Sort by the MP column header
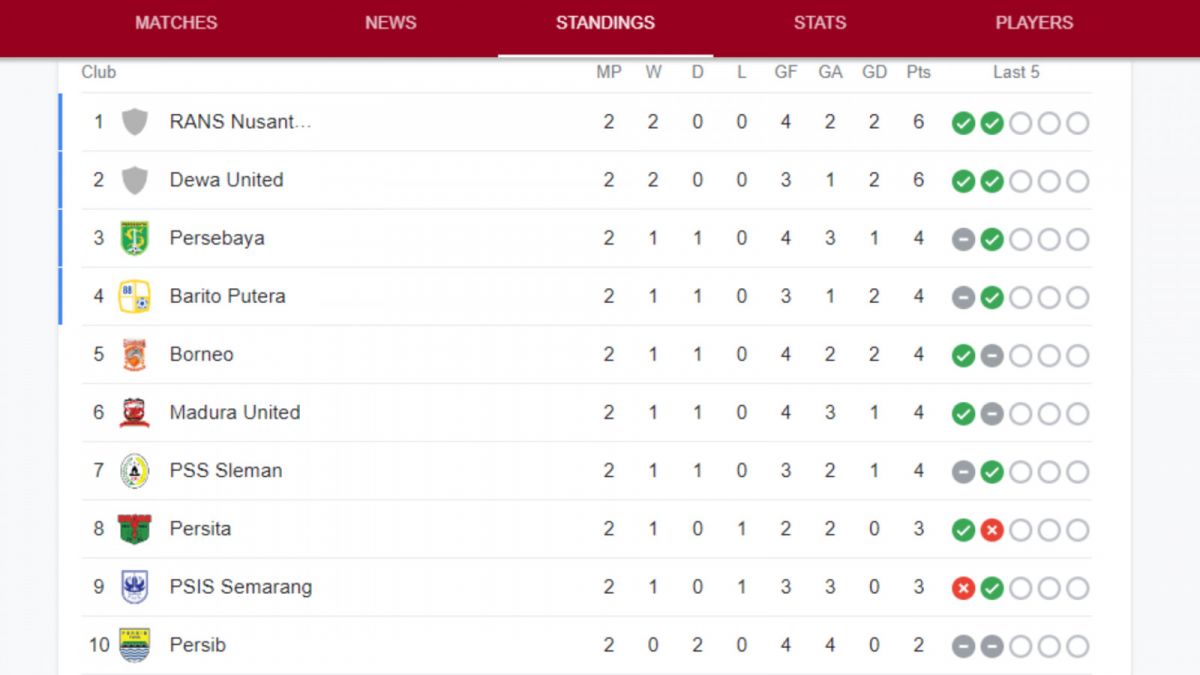 609,71
